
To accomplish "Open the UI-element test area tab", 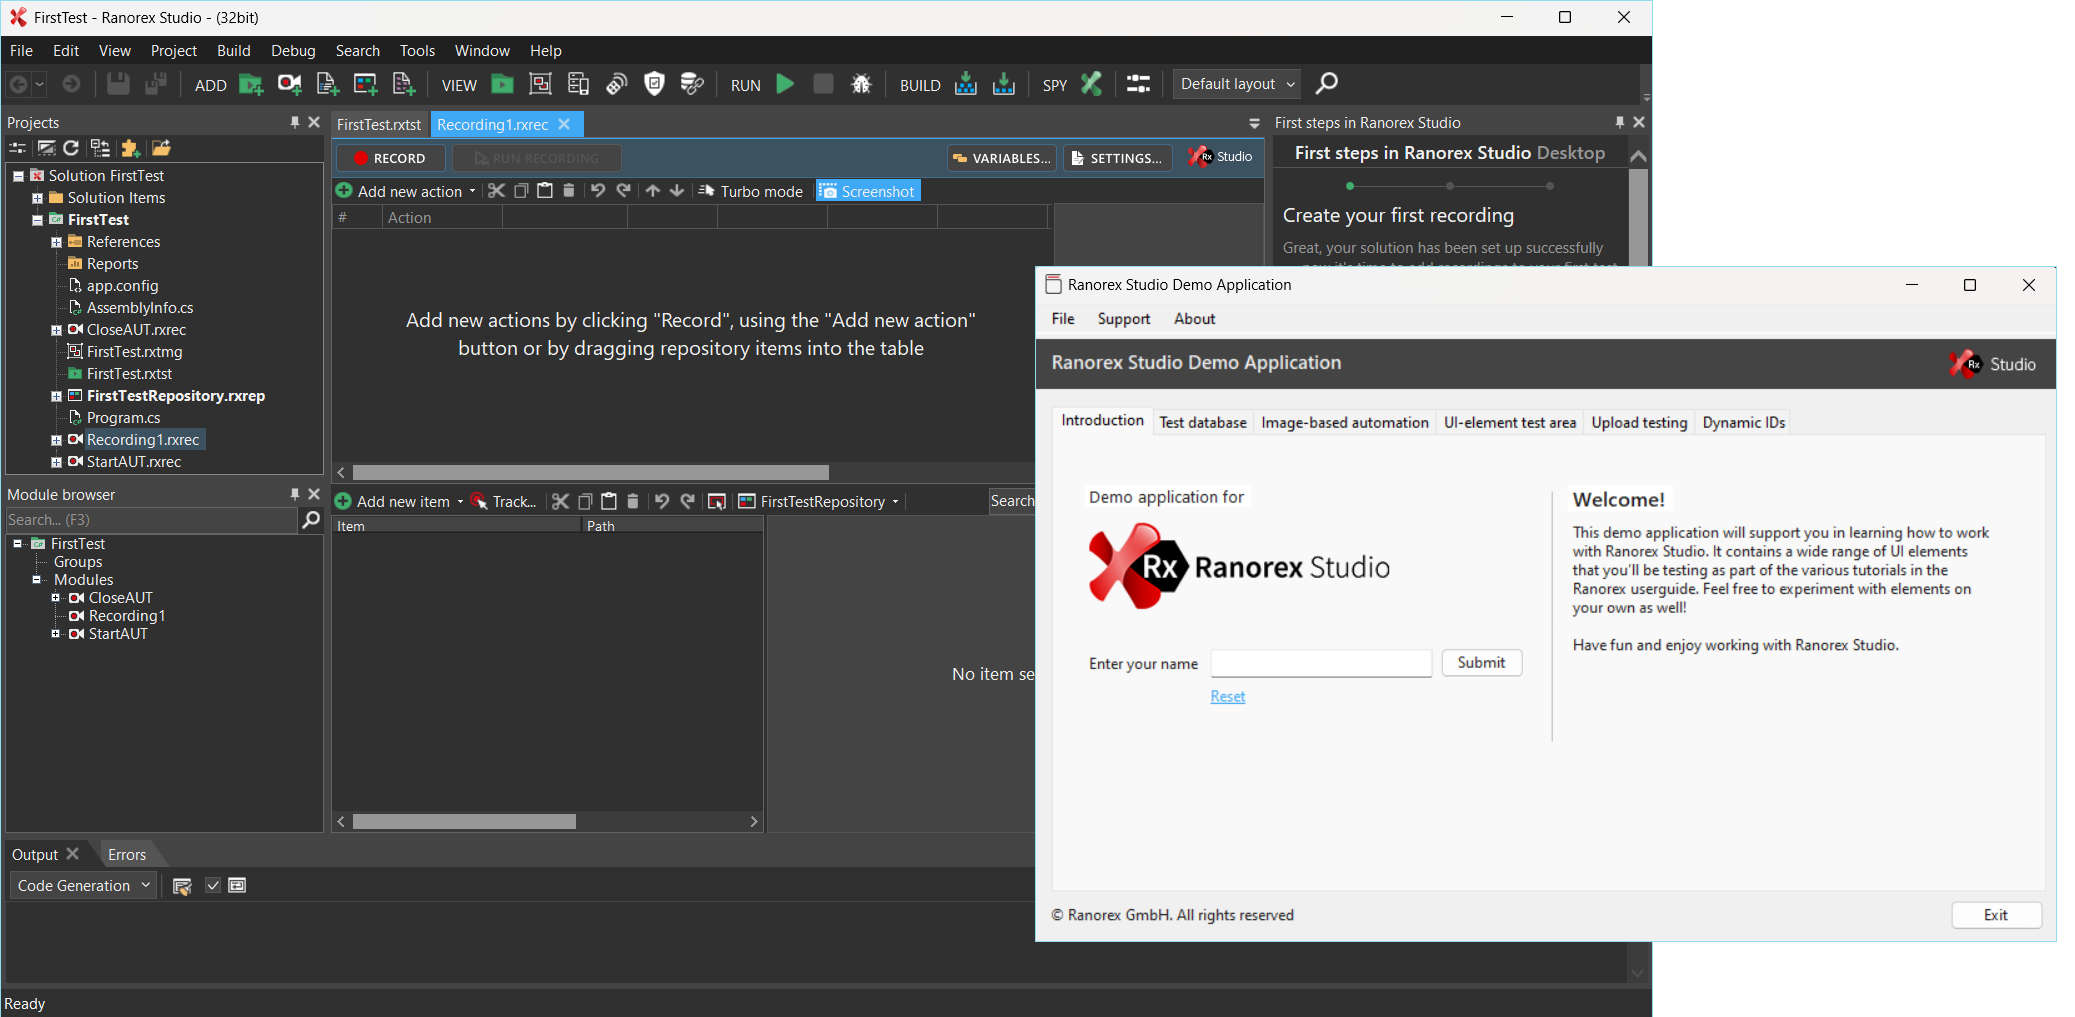I will [1510, 422].
